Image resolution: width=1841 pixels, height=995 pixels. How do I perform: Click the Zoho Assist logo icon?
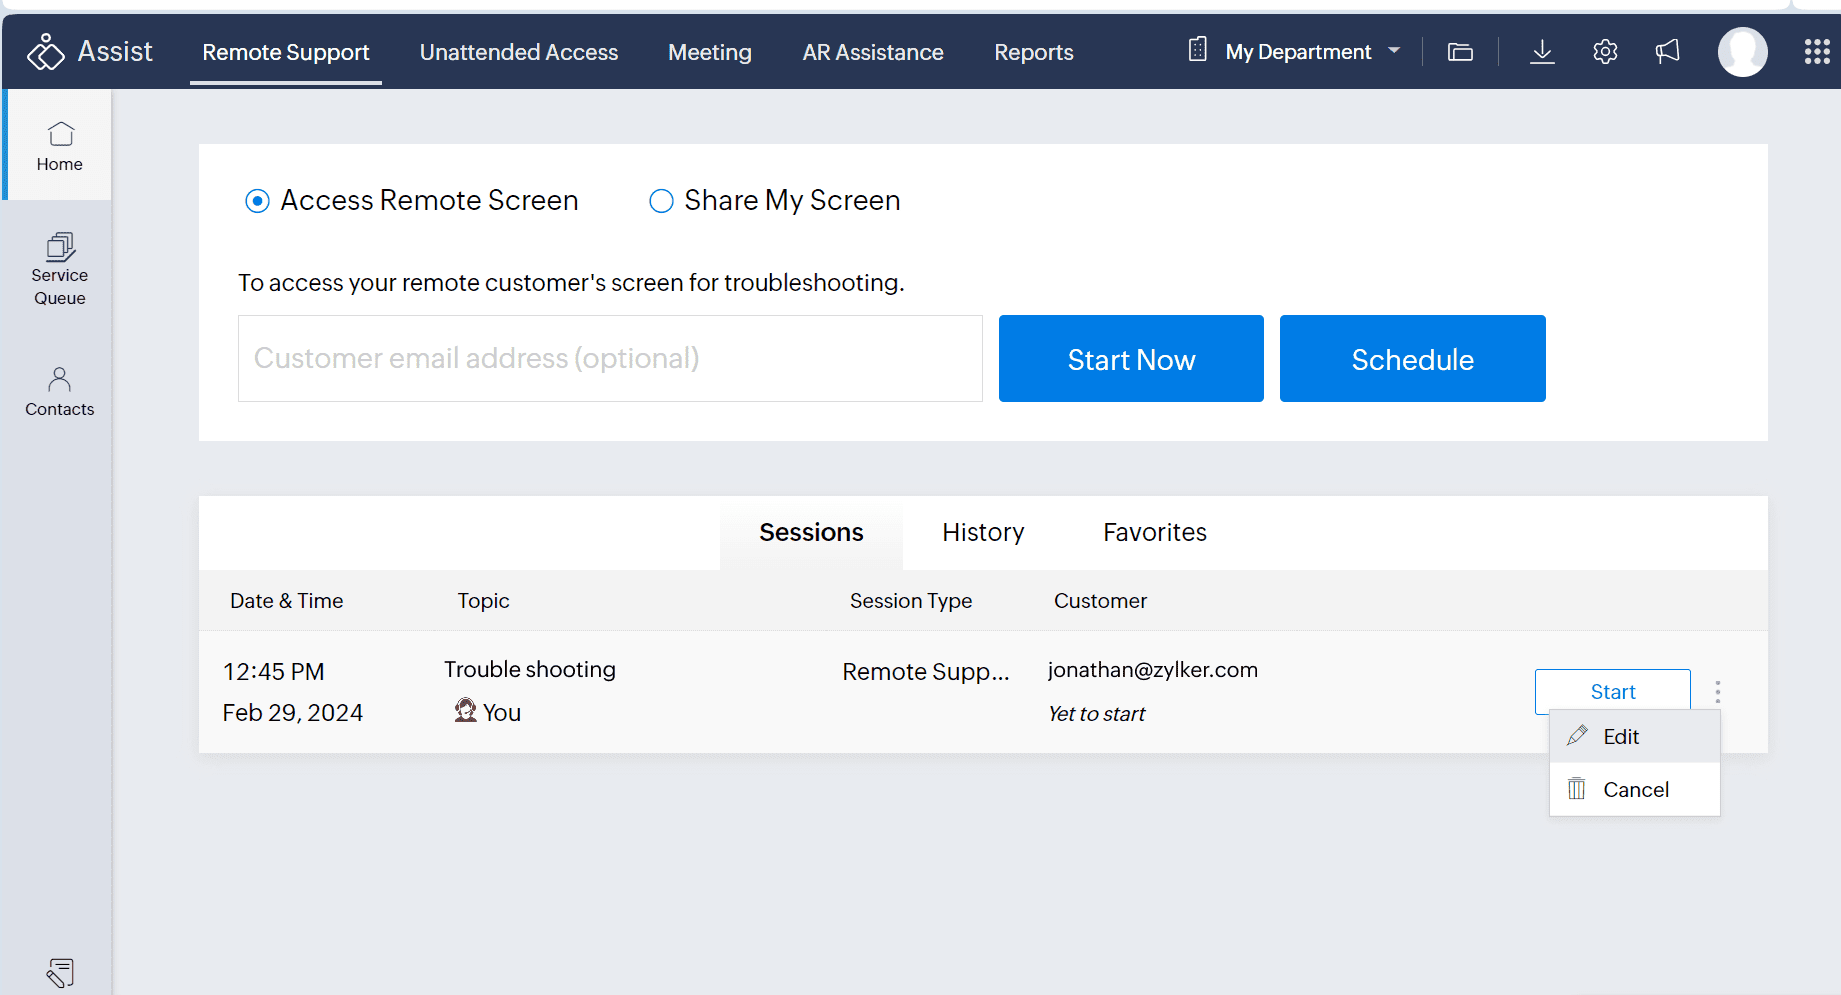click(45, 52)
